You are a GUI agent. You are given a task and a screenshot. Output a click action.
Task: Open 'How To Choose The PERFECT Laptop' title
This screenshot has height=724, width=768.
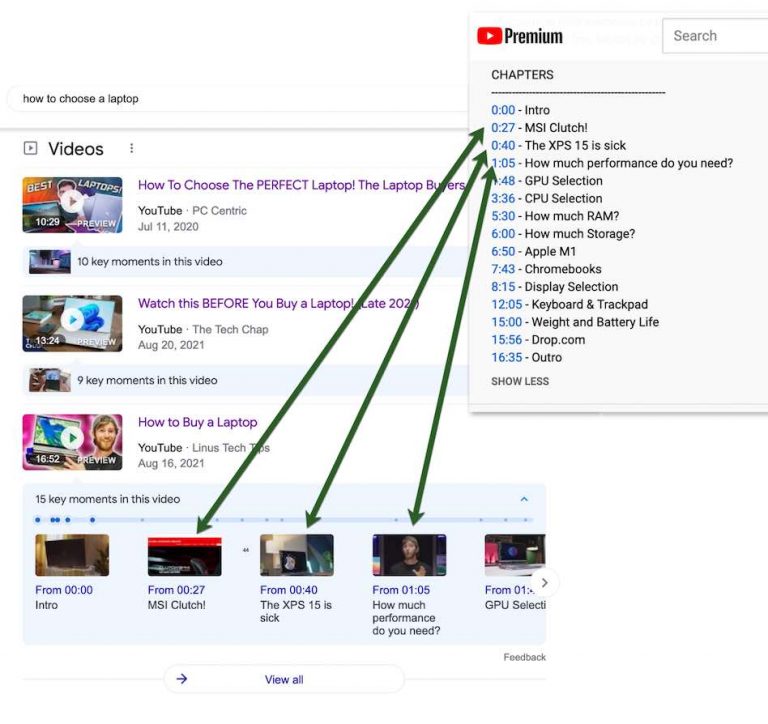pyautogui.click(x=301, y=185)
